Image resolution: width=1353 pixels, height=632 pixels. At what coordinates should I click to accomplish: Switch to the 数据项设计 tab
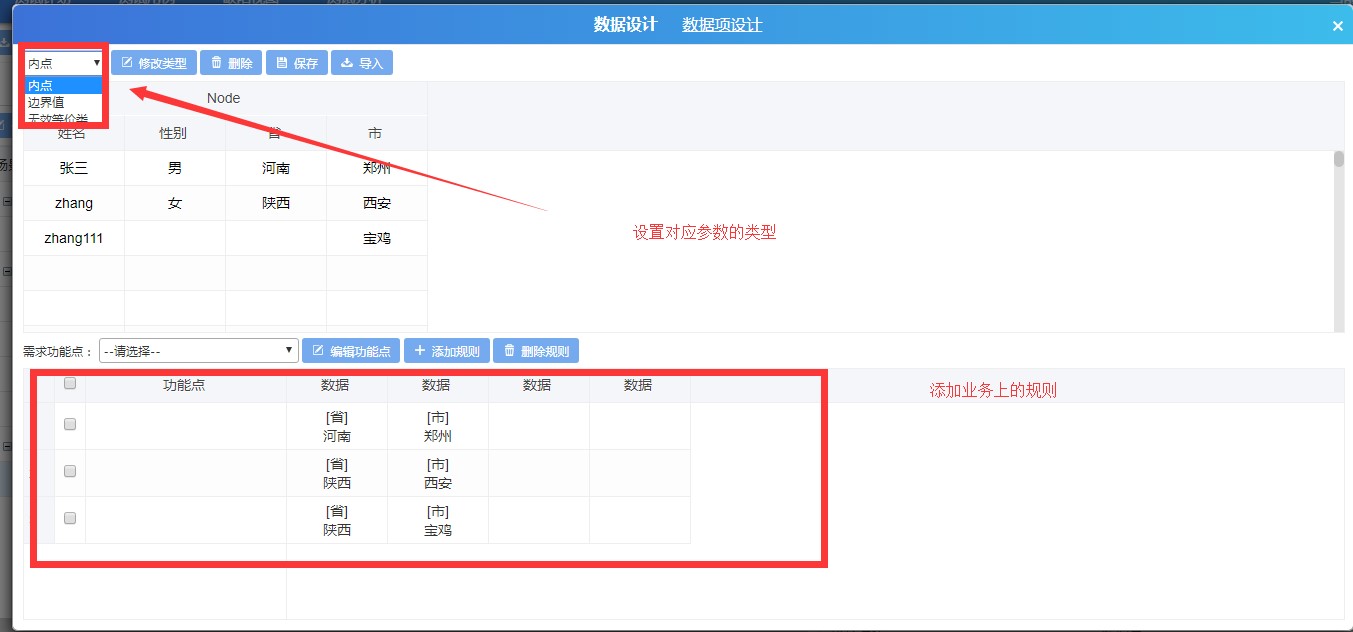click(x=722, y=25)
